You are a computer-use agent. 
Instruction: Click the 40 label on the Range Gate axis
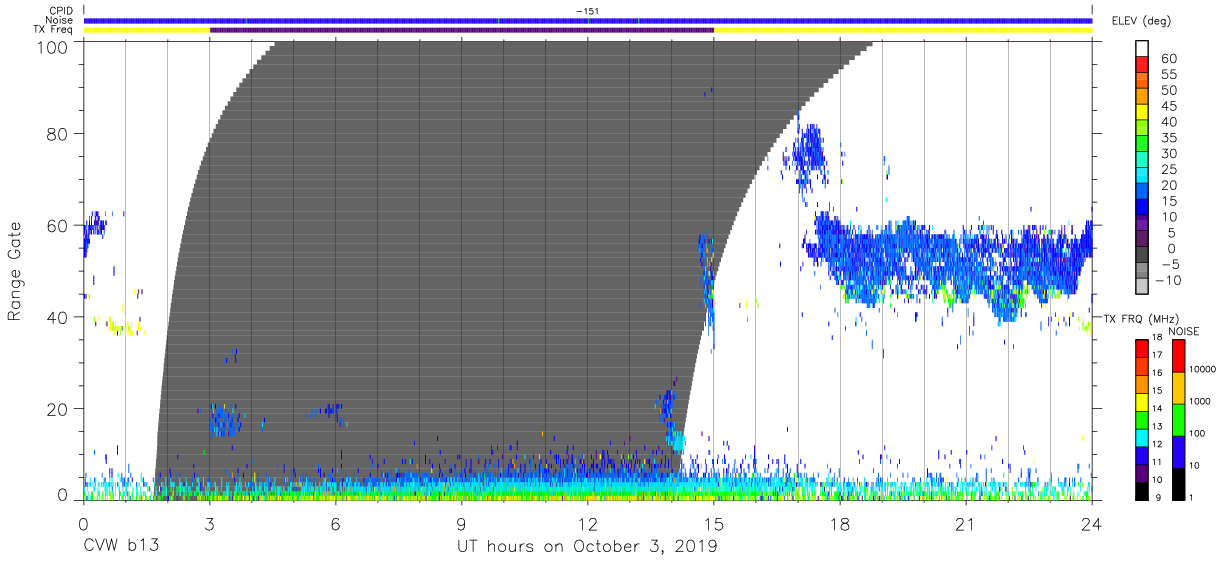58,317
